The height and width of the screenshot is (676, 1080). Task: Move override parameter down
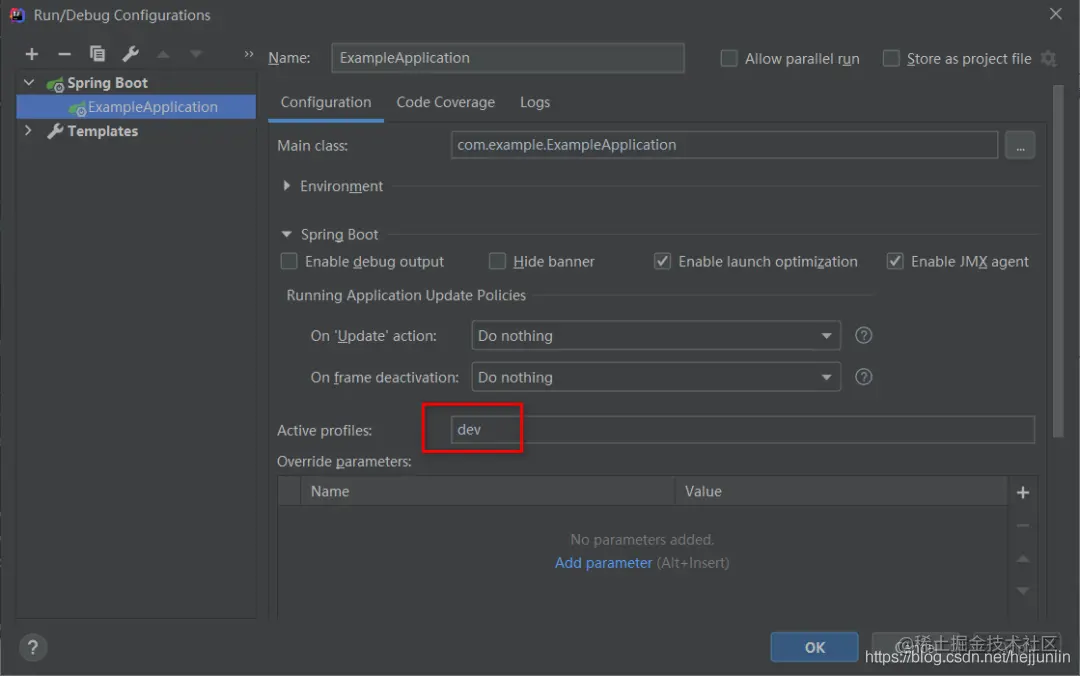click(1023, 591)
